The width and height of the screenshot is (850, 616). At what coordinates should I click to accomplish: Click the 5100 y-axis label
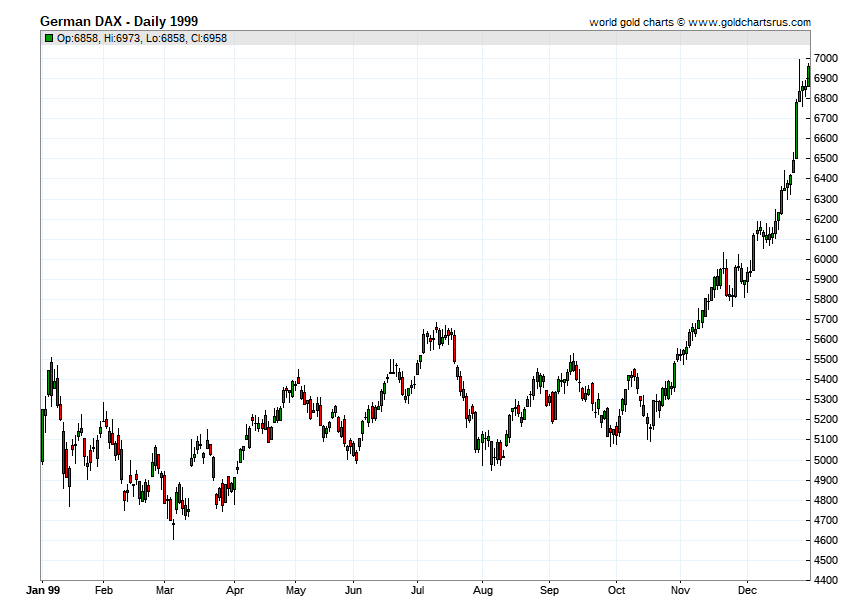(826, 440)
